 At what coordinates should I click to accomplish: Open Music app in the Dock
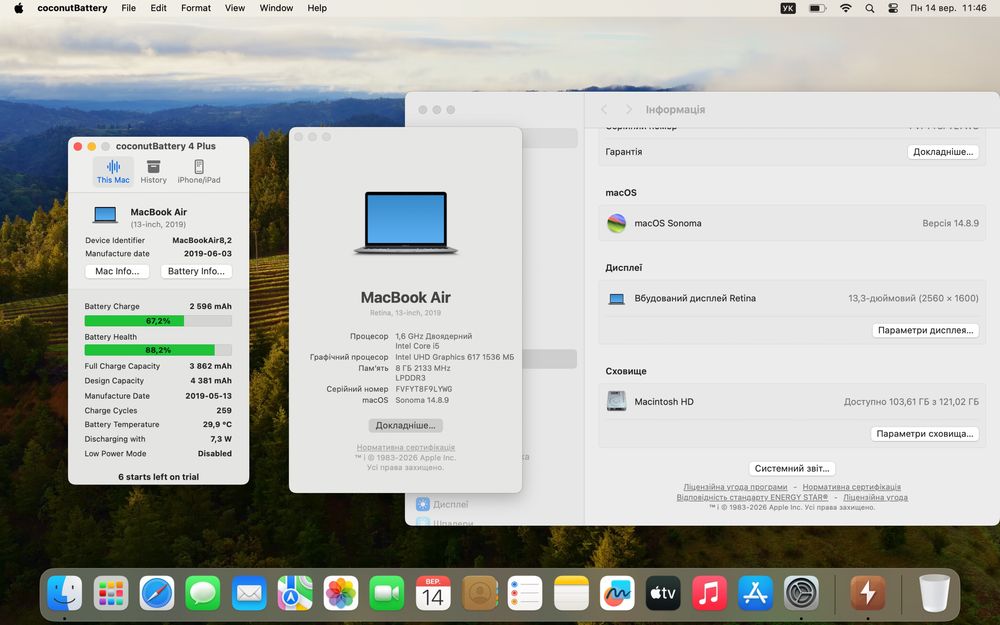pos(709,593)
